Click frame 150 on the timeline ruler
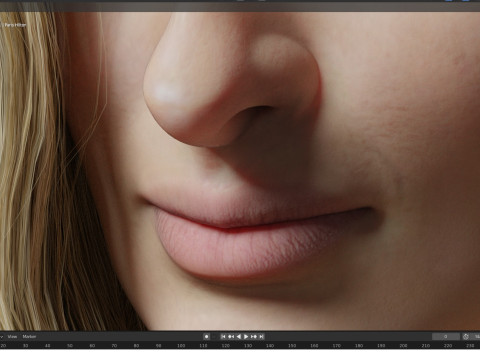 pyautogui.click(x=292, y=346)
